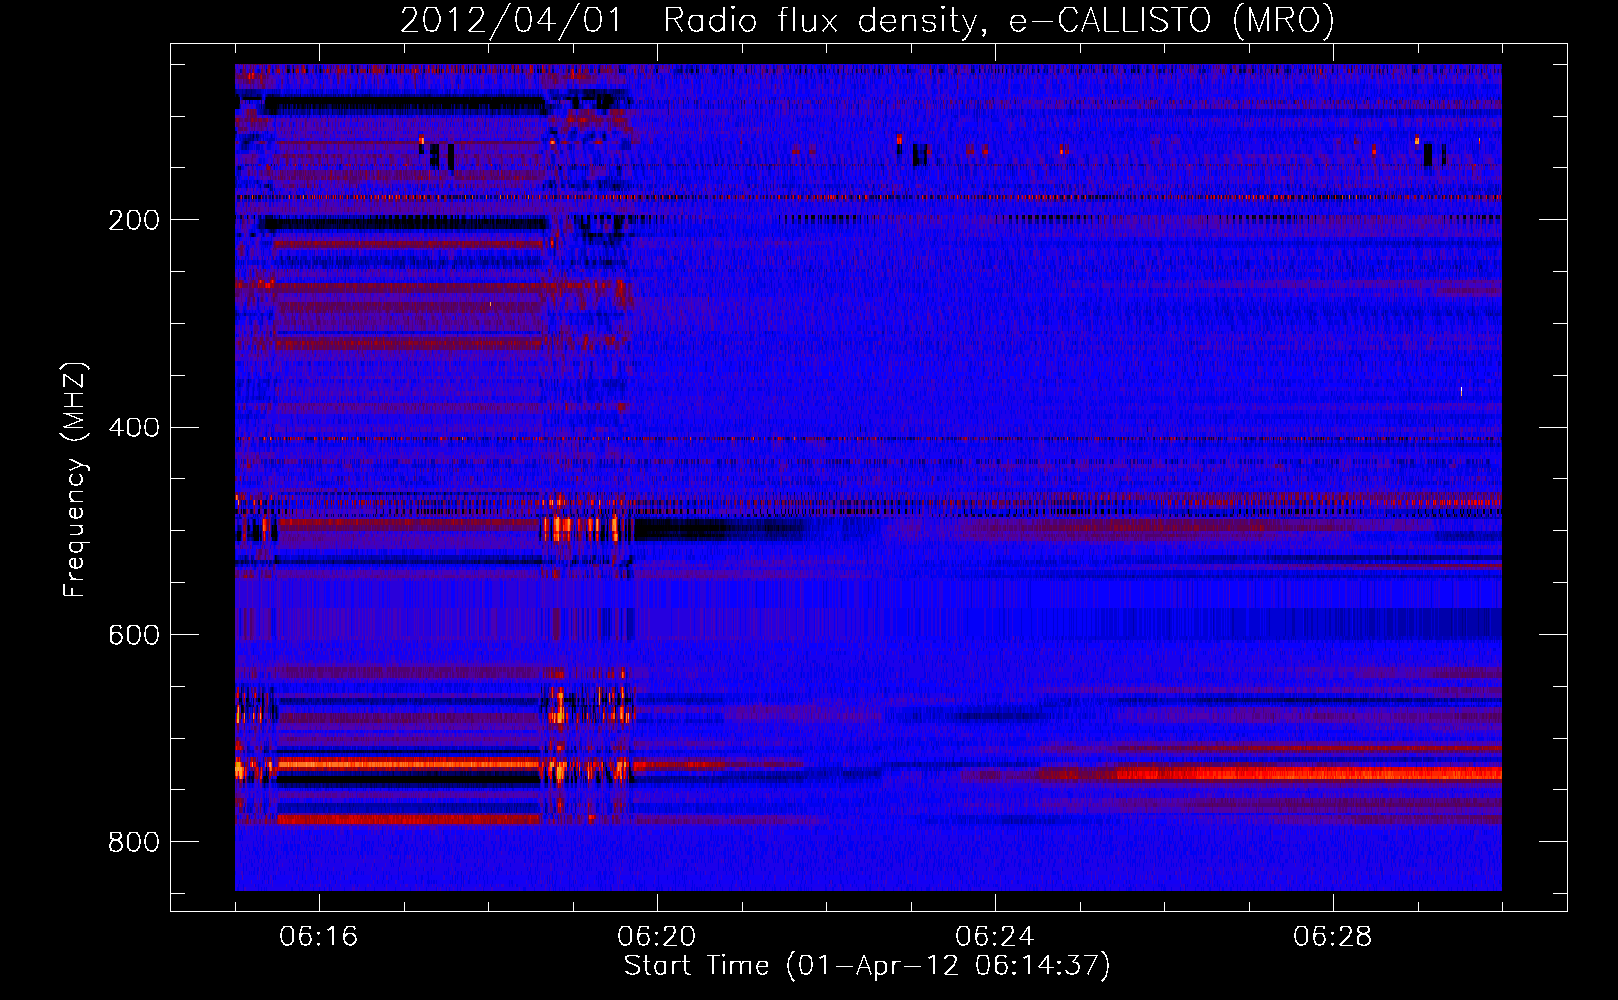The height and width of the screenshot is (1000, 1618).
Task: Click the 600 frequency tick label
Action: (134, 635)
